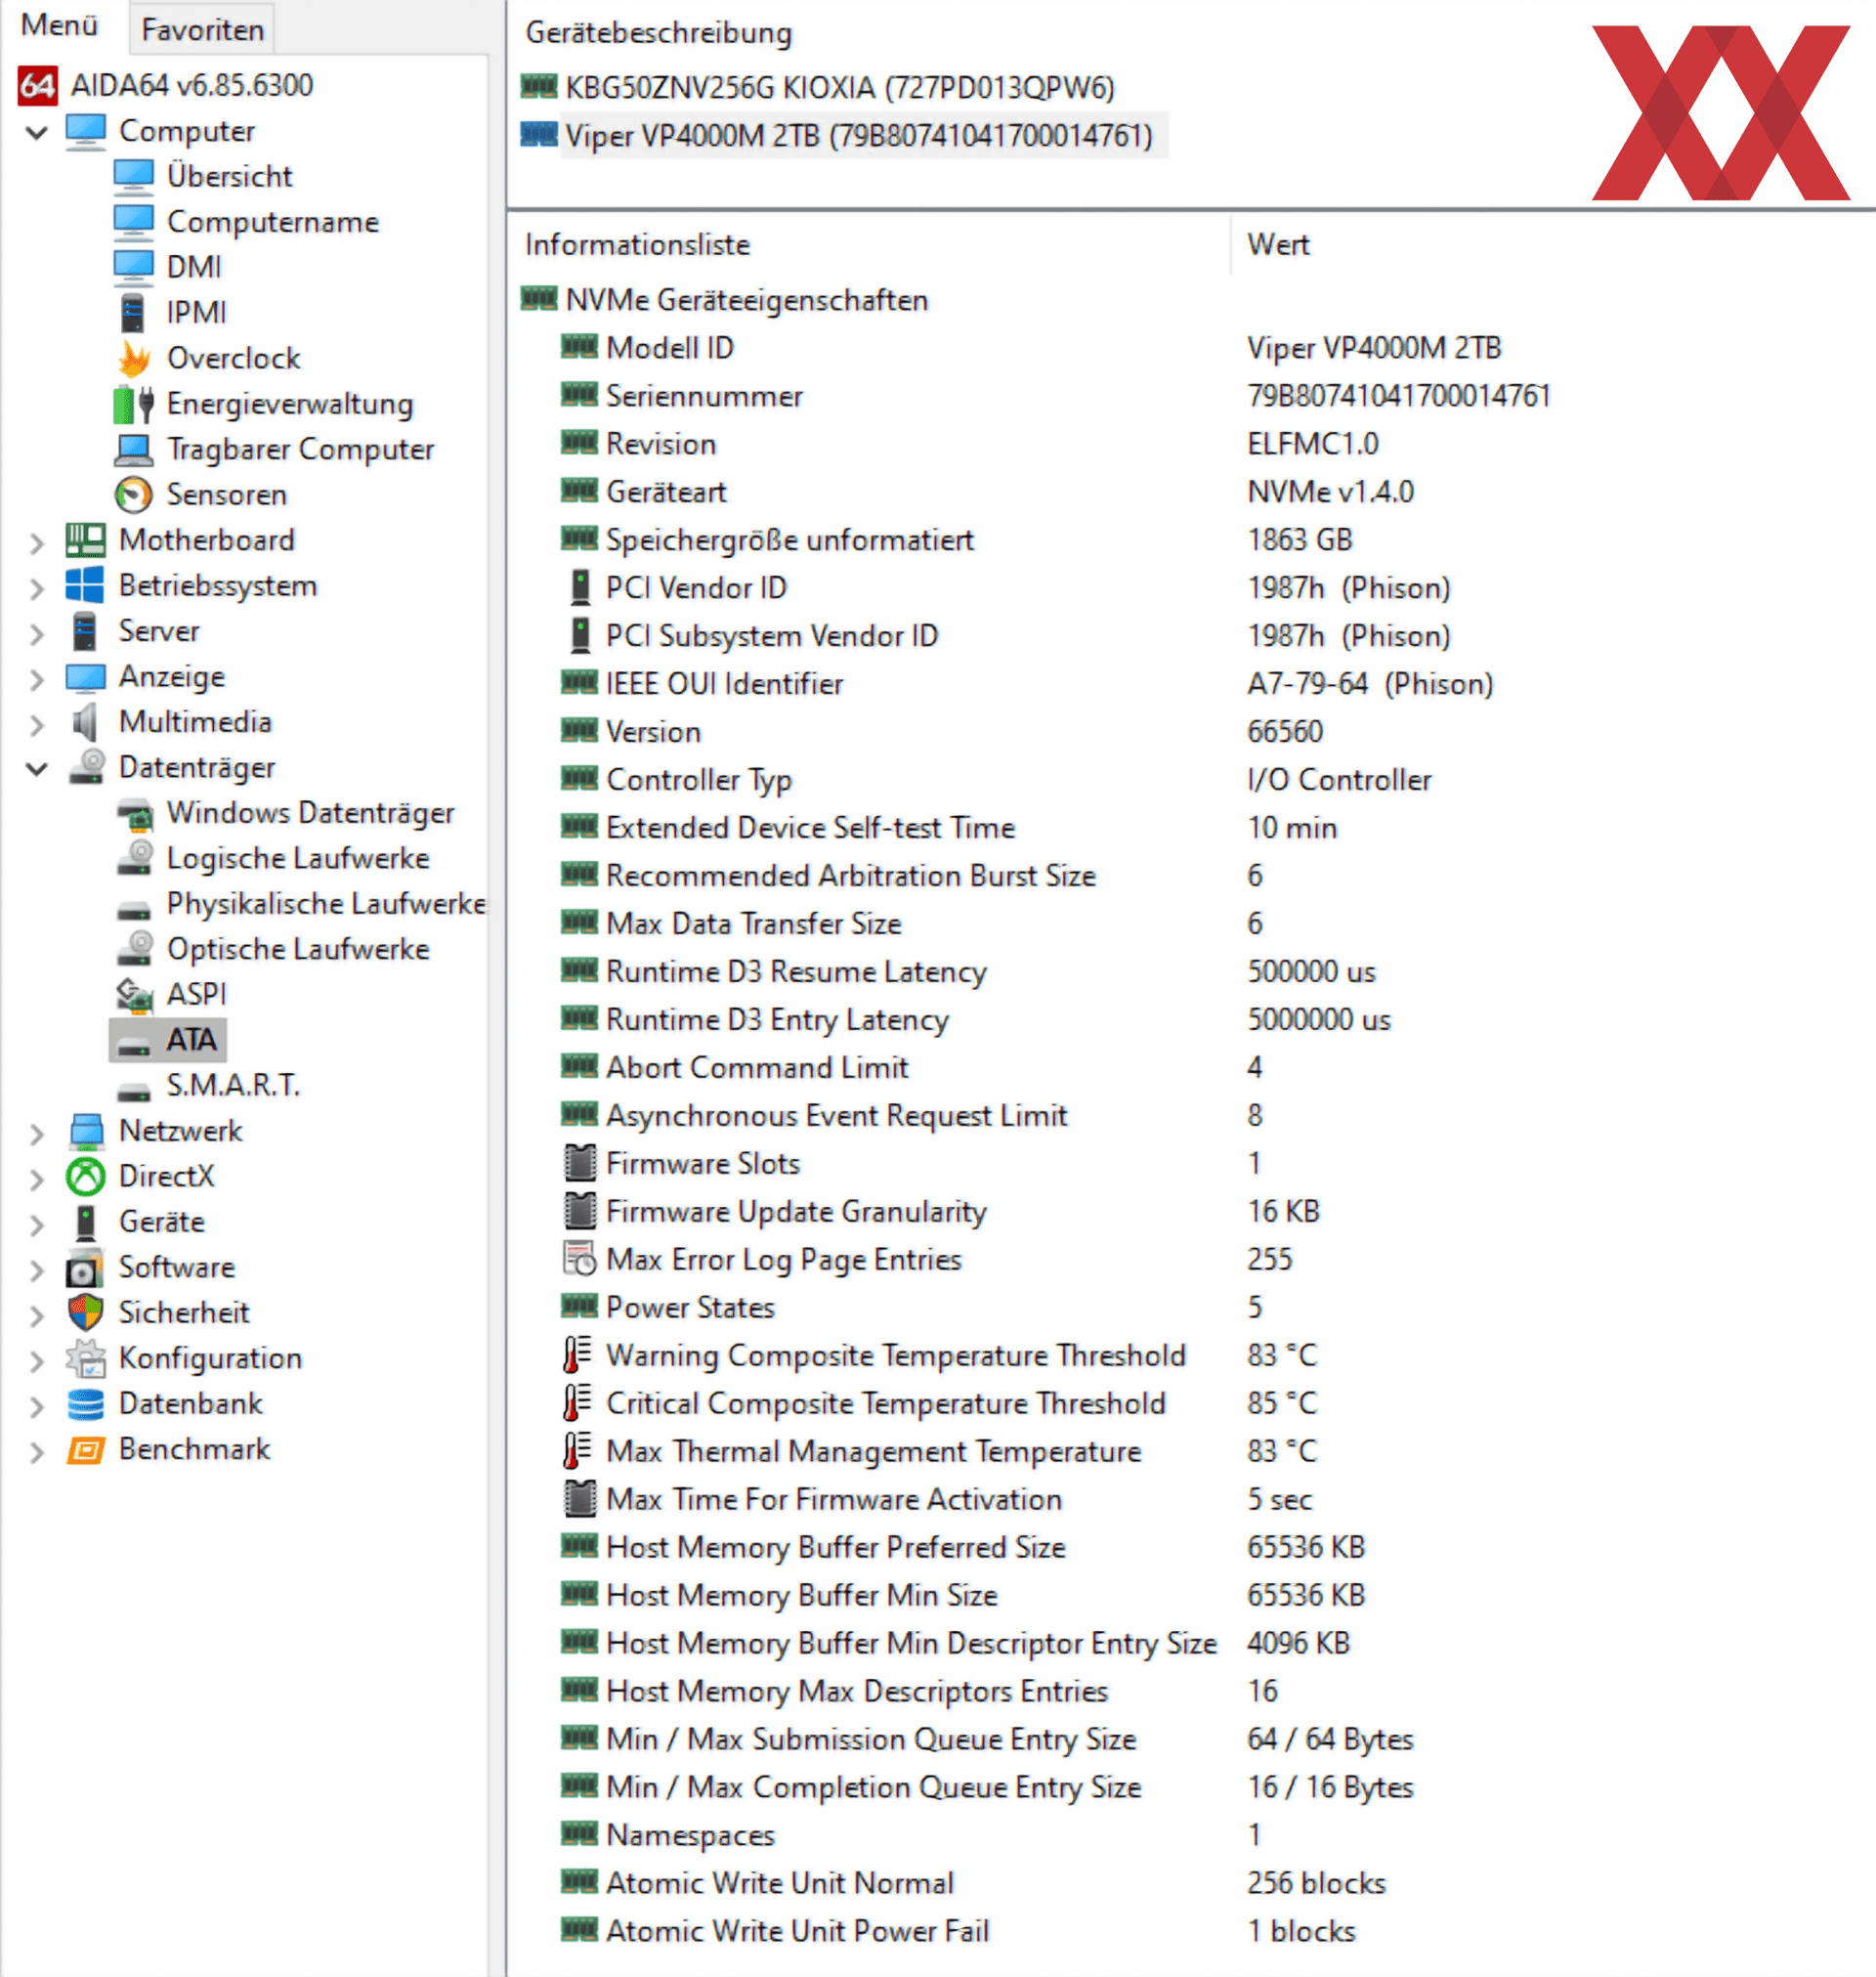Click the AIDA64 v6.85.6300 root icon

point(38,86)
